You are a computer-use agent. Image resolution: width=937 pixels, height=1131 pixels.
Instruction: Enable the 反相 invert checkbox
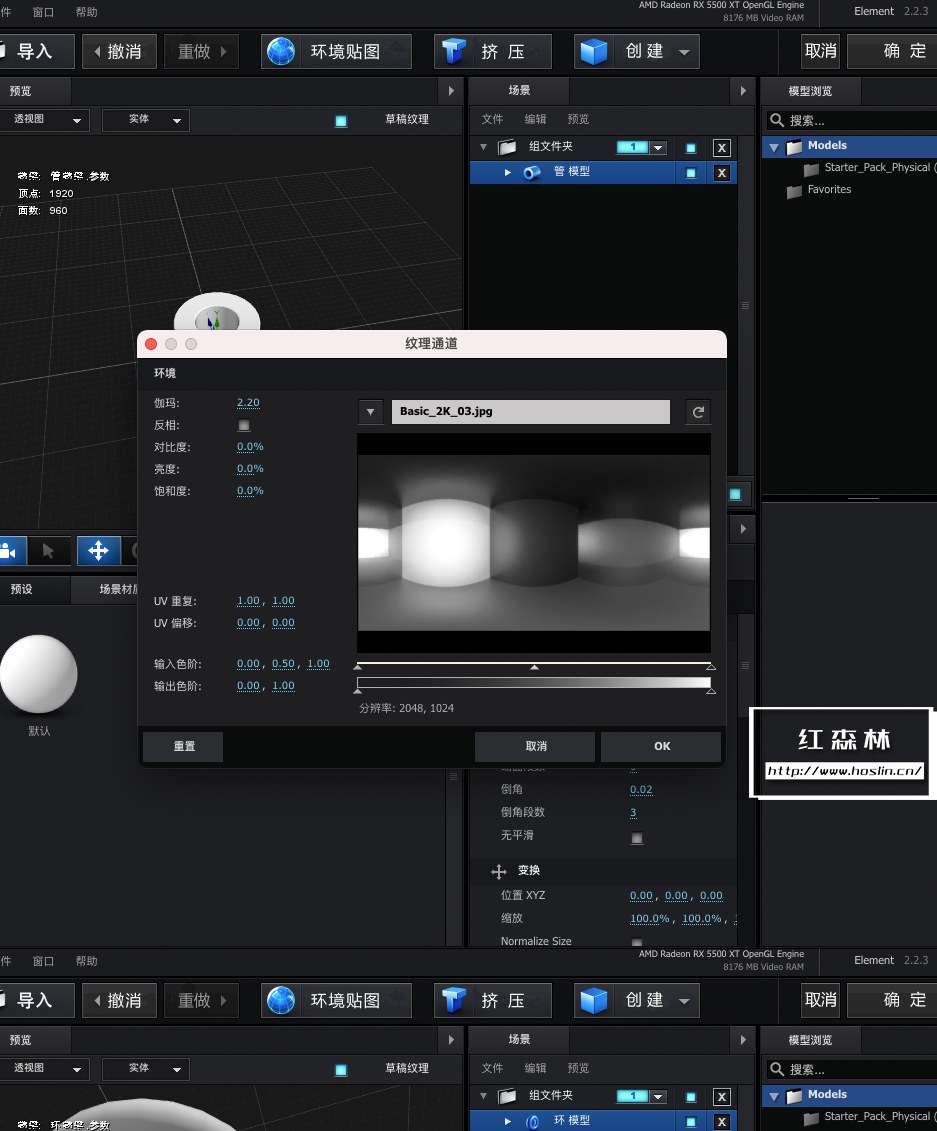point(243,425)
